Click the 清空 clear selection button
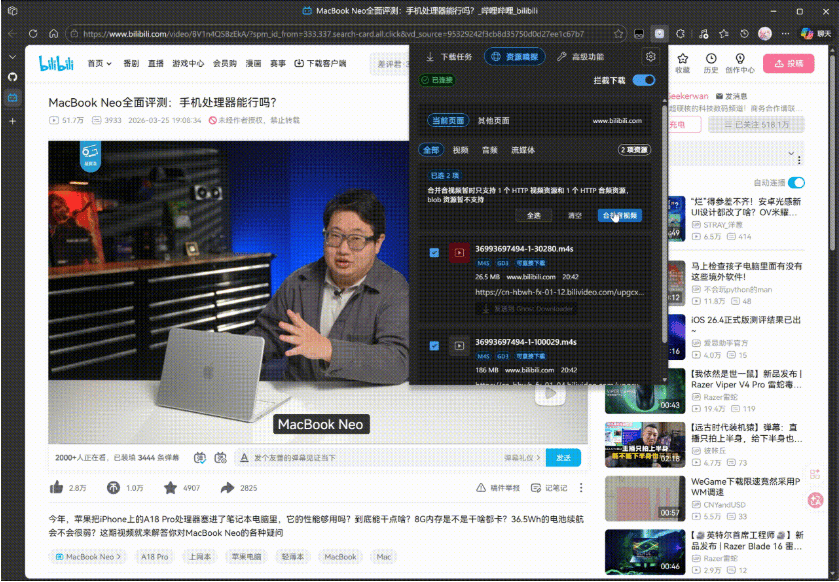Image resolution: width=839 pixels, height=582 pixels. [575, 216]
